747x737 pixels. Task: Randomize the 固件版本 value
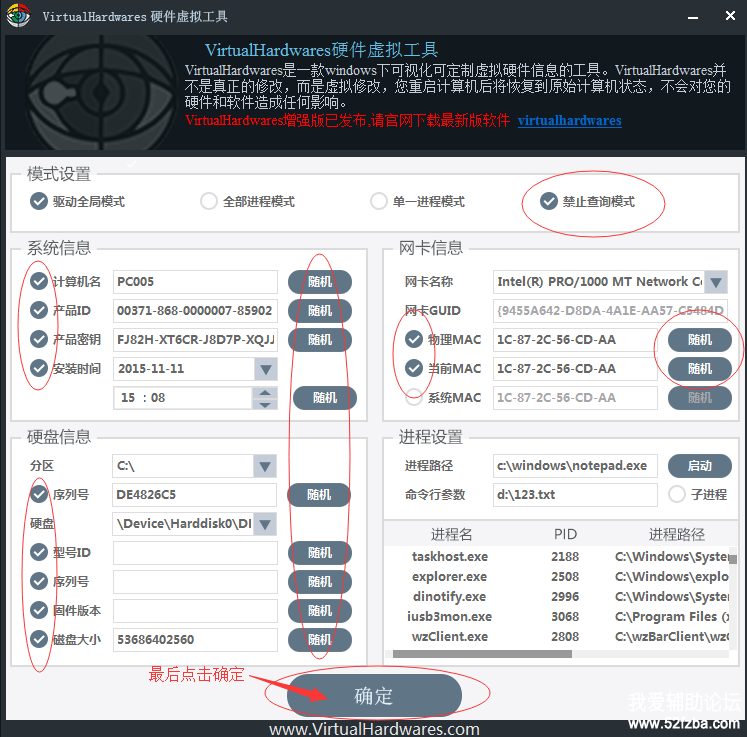[x=320, y=610]
